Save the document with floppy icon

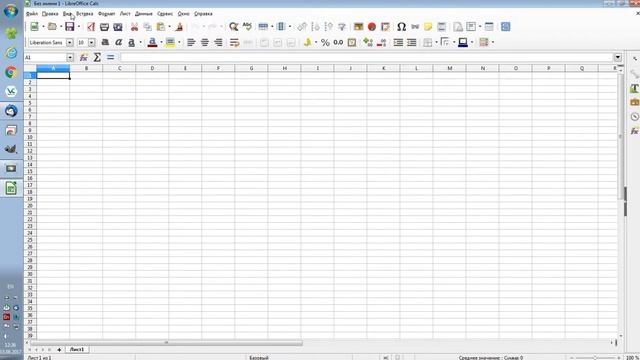click(x=70, y=27)
